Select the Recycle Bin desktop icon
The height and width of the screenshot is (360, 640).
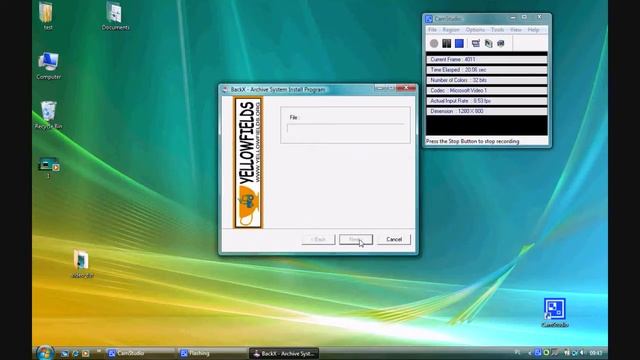tap(49, 115)
